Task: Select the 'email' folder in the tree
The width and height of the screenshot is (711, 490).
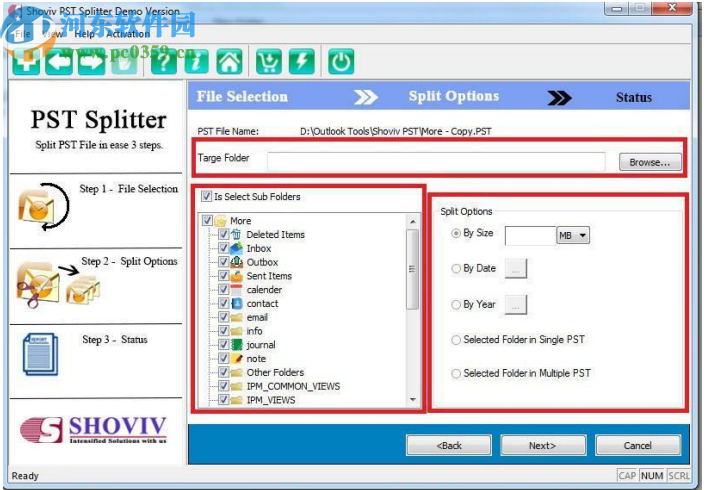Action: [257, 317]
